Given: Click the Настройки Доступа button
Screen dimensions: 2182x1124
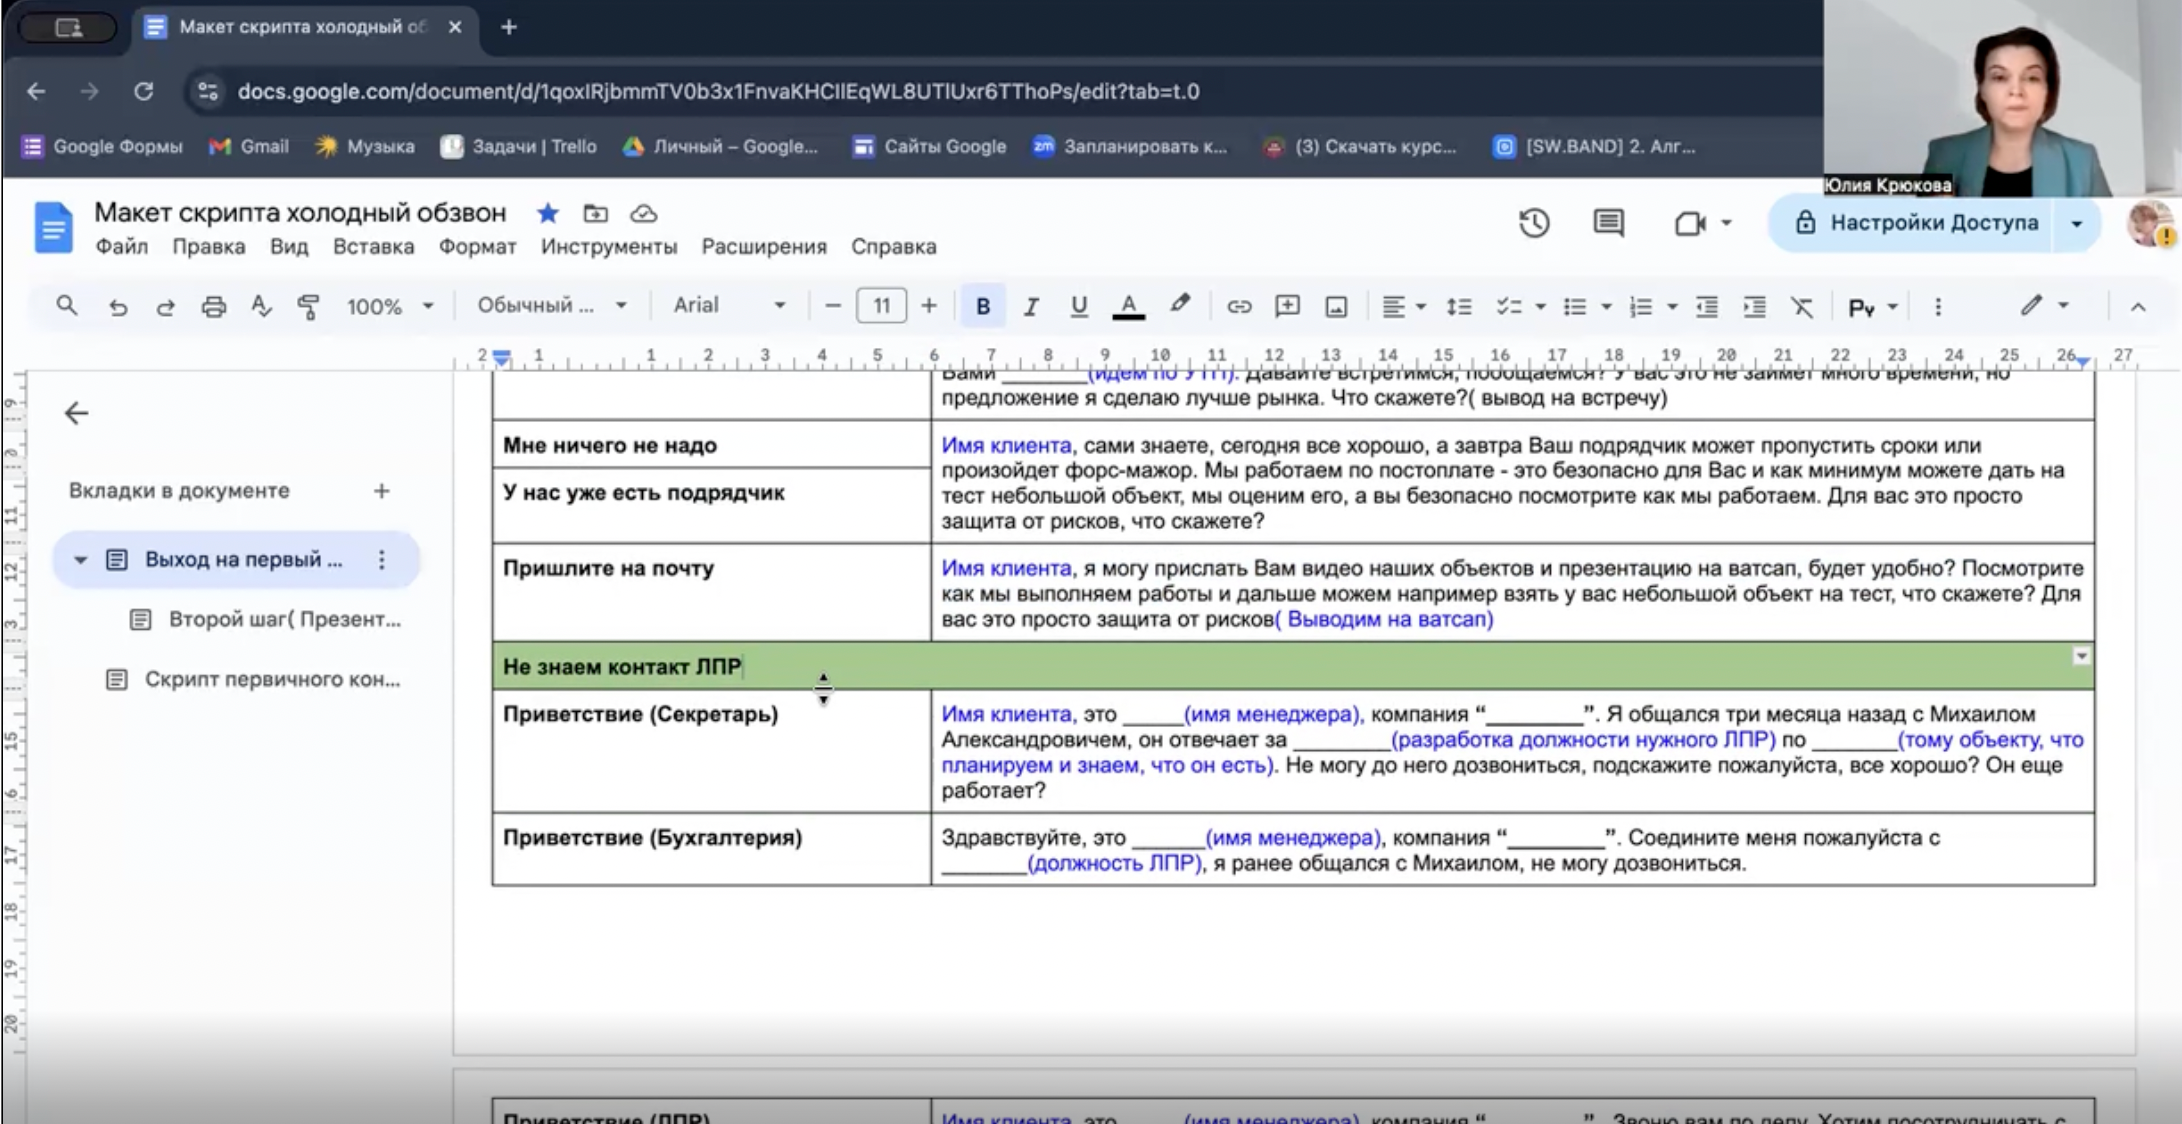Looking at the screenshot, I should coord(1916,222).
